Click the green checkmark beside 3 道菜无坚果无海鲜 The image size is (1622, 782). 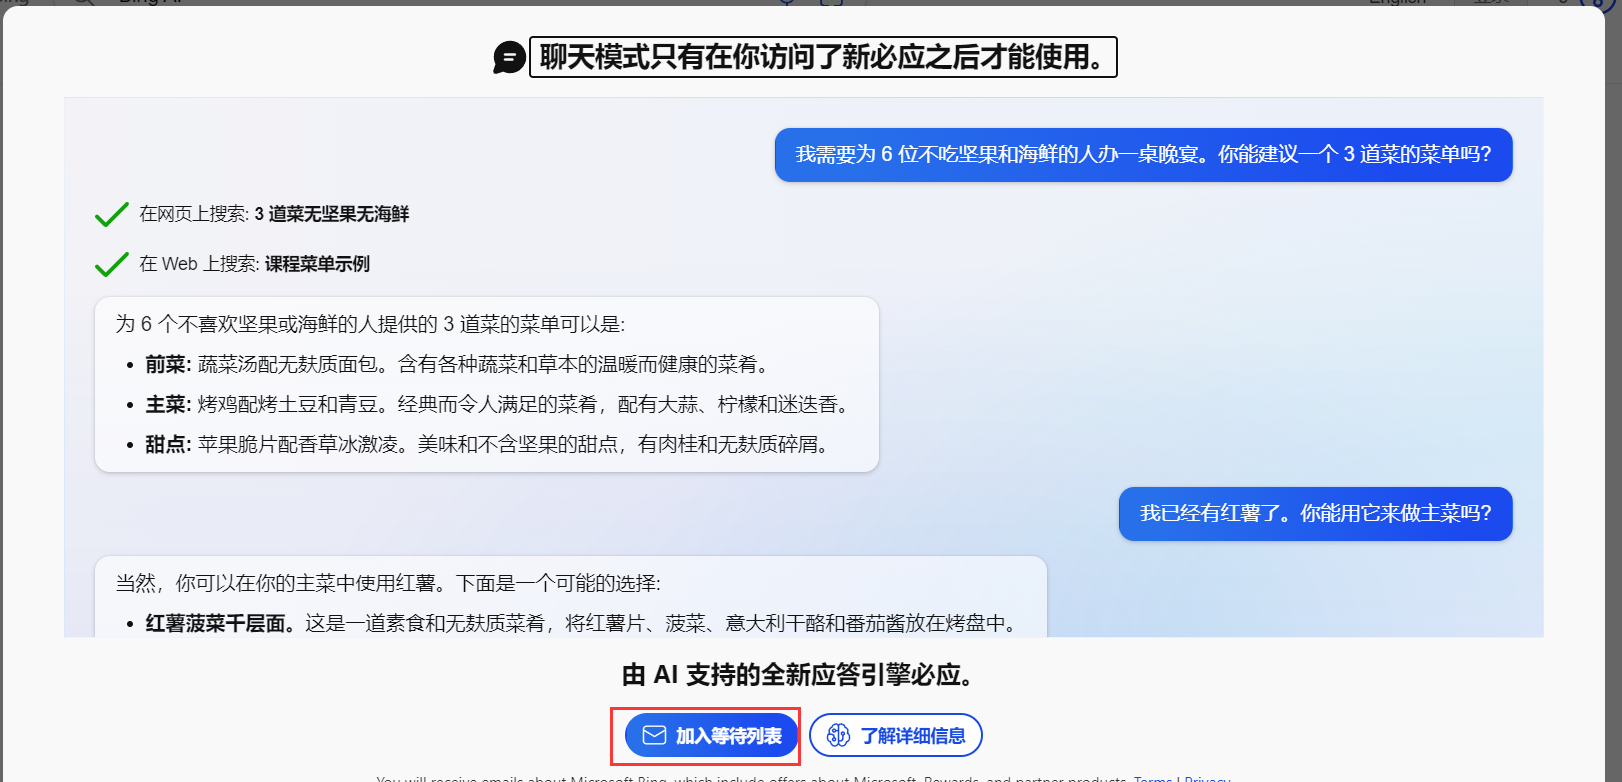pyautogui.click(x=111, y=214)
